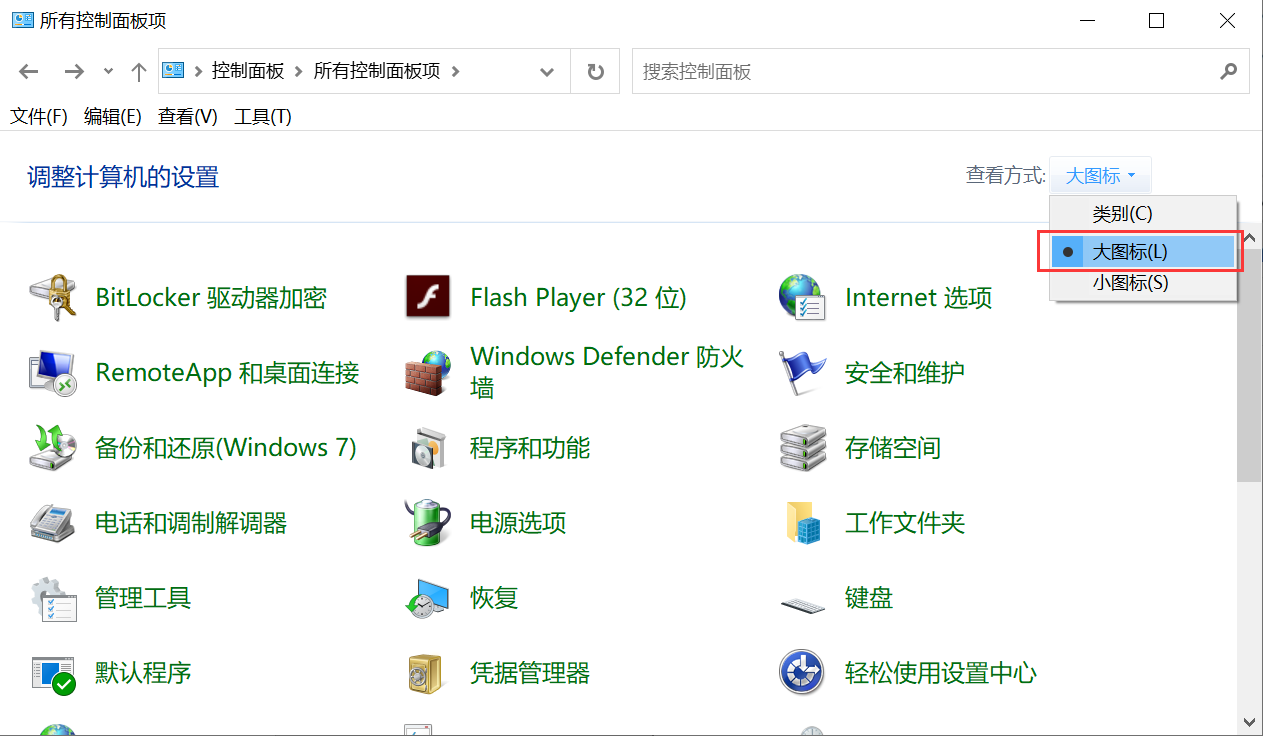Viewport: 1263px width, 736px height.
Task: Open the 管理工具 gear icon
Action: pyautogui.click(x=53, y=598)
